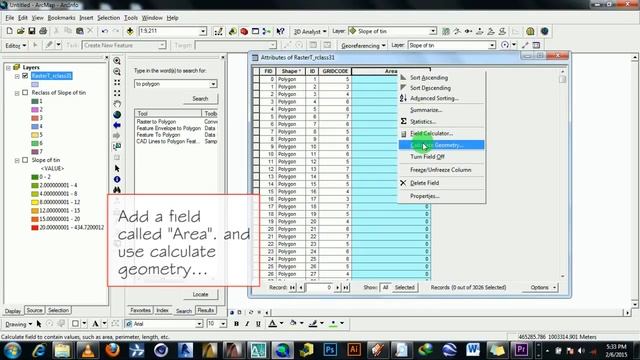Open 3D Analyst menu dropdown
Screen dimensions: 640x360
(310, 31)
